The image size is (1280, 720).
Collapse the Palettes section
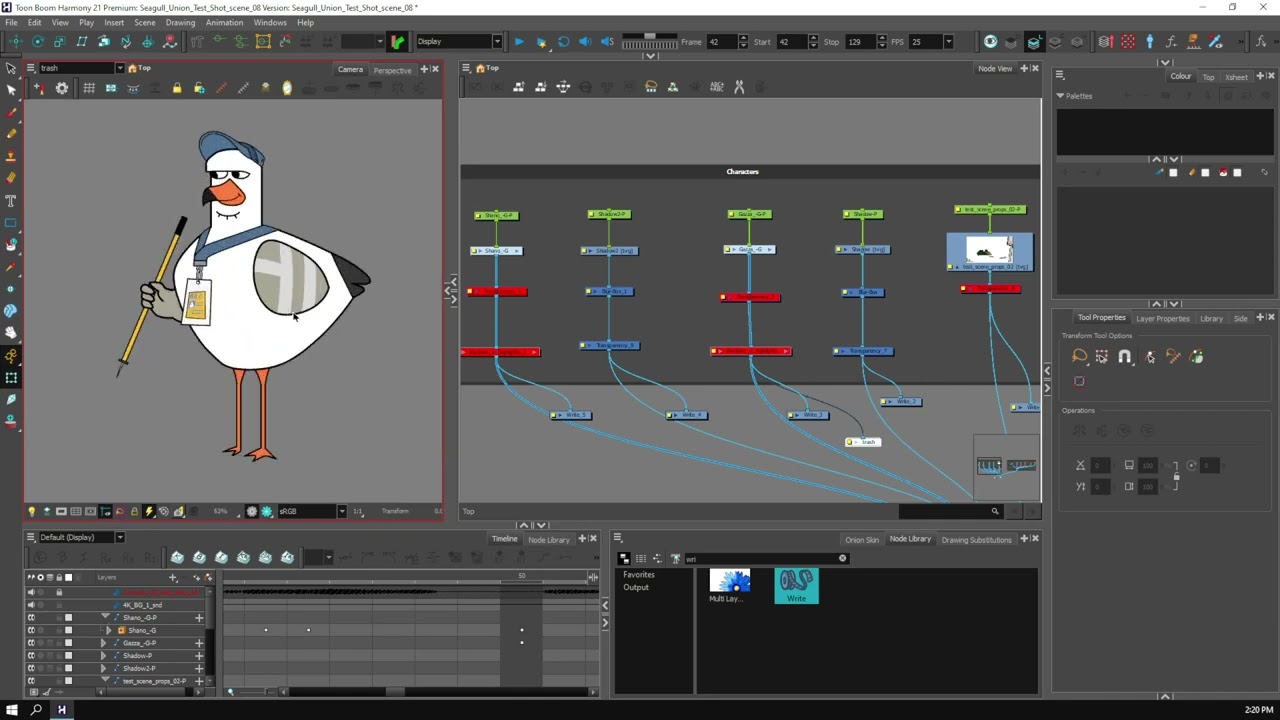pyautogui.click(x=1060, y=96)
